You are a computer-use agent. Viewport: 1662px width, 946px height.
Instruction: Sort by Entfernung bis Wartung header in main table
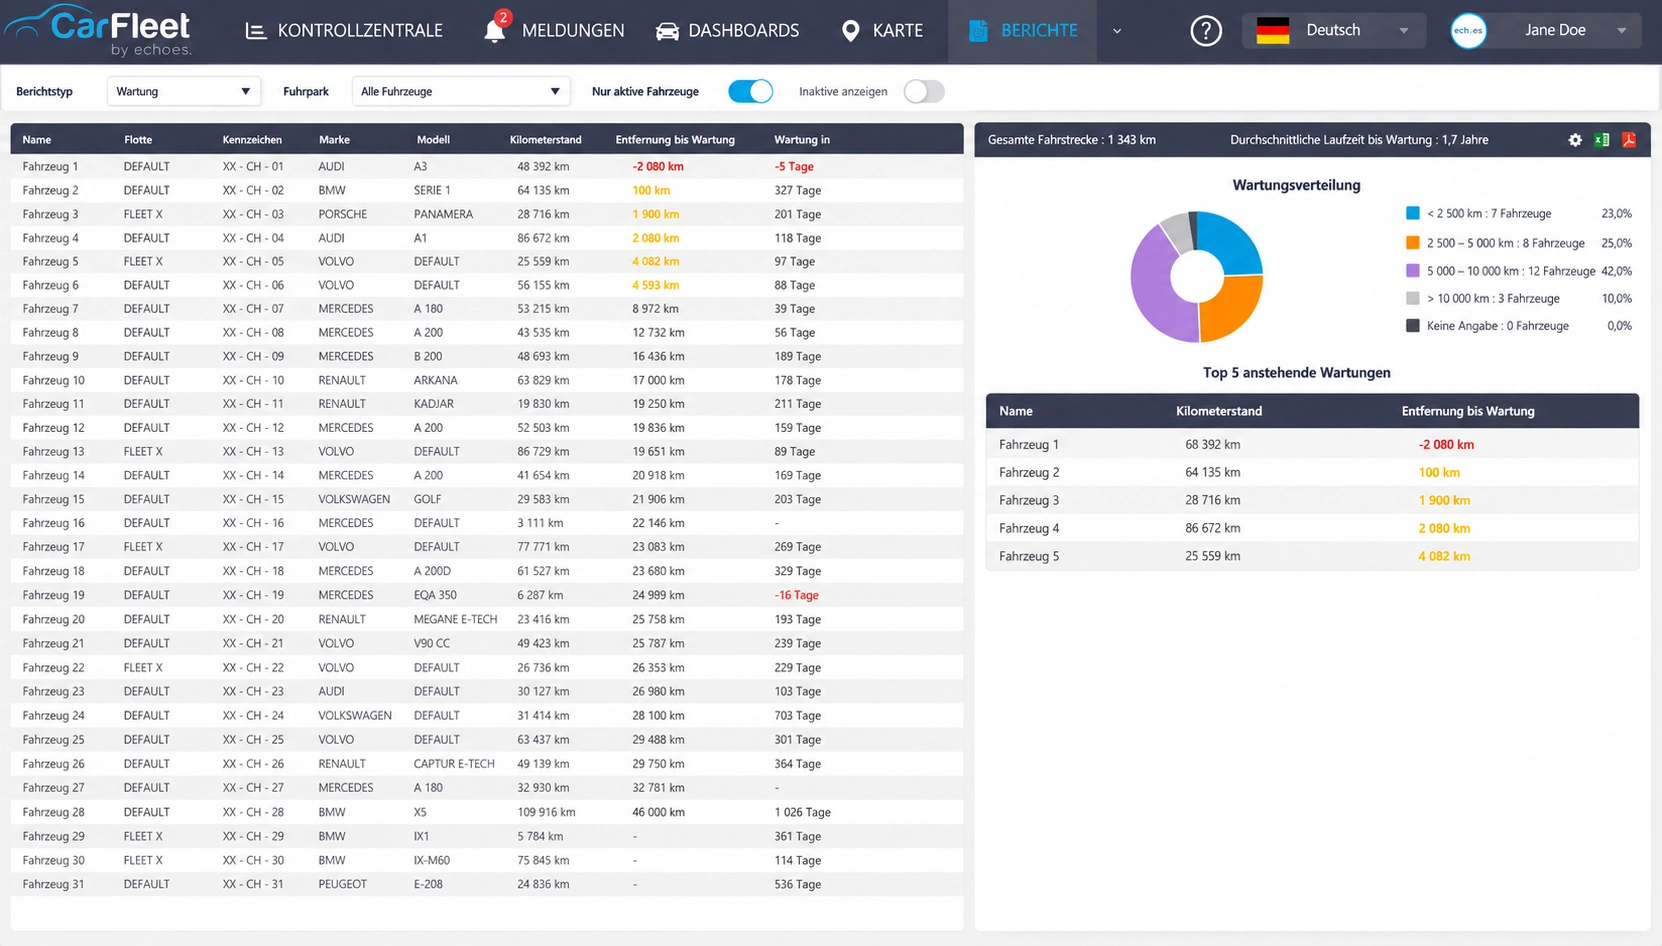point(675,140)
